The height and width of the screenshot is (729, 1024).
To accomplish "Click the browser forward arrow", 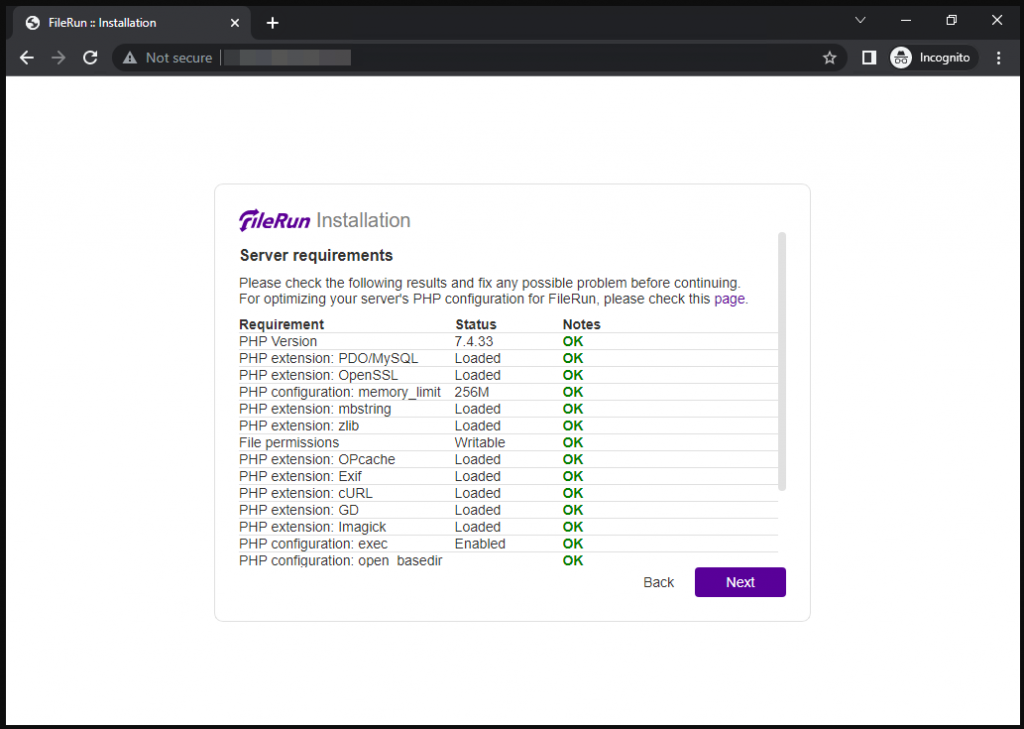I will 58,58.
